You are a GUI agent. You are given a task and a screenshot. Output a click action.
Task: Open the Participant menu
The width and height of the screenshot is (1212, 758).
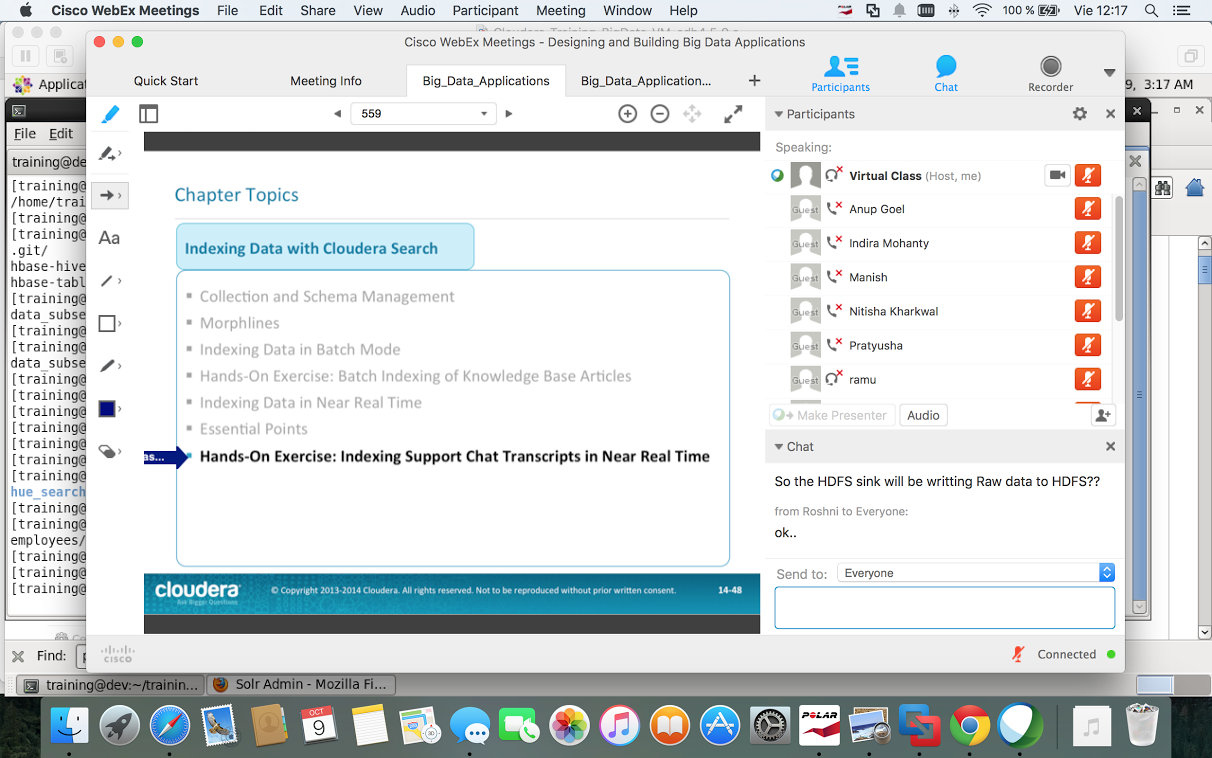(x=486, y=10)
